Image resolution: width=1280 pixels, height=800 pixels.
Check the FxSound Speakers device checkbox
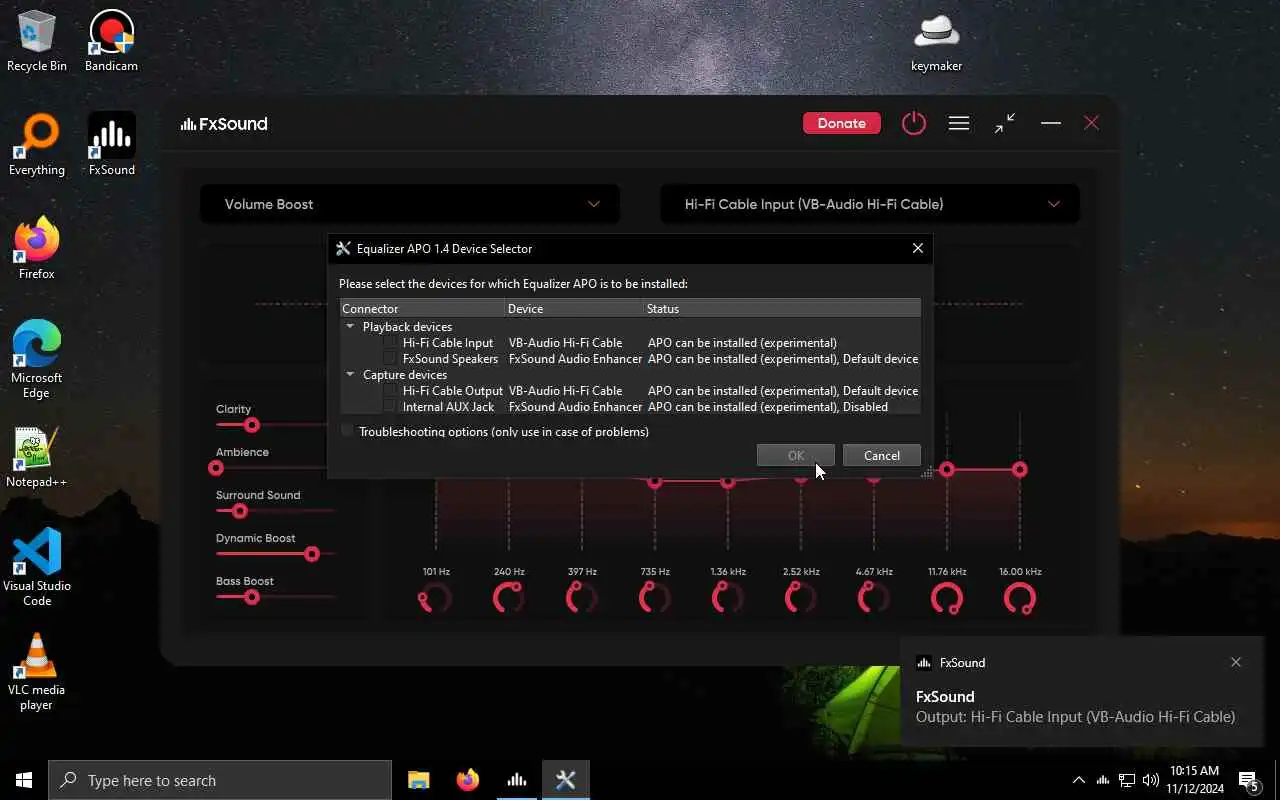pyautogui.click(x=390, y=359)
